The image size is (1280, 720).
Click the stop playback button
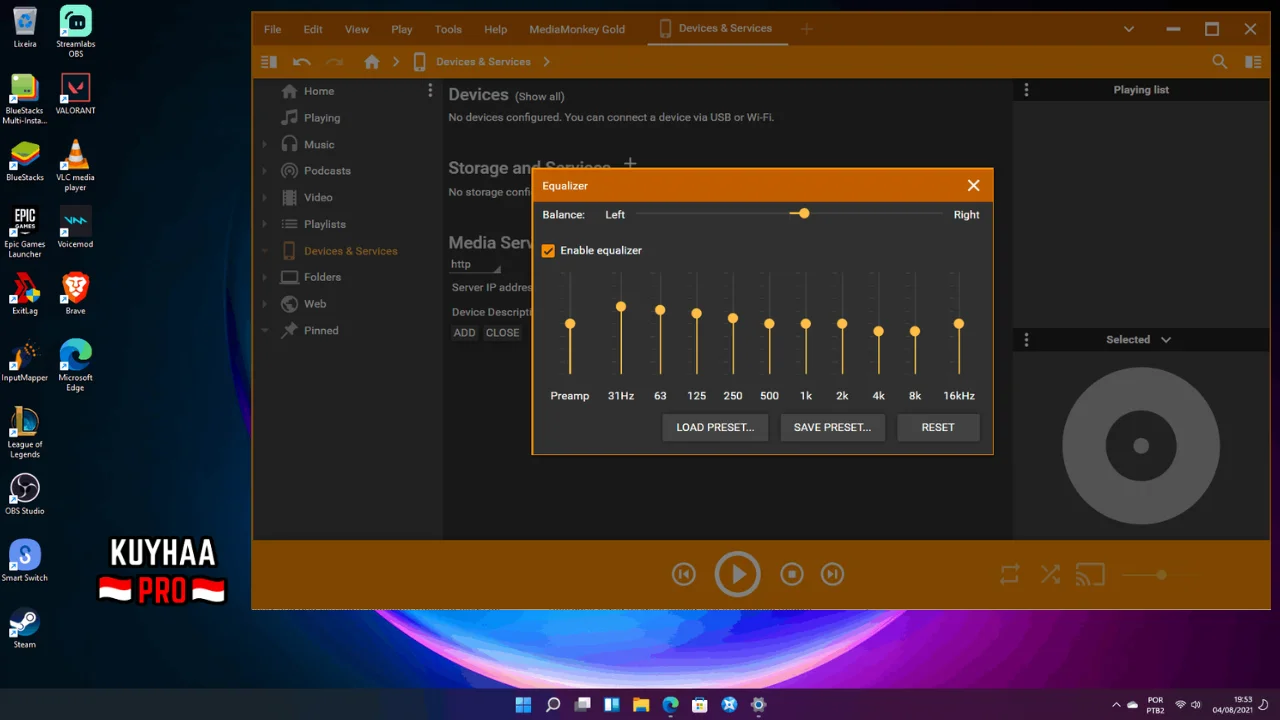tap(791, 574)
